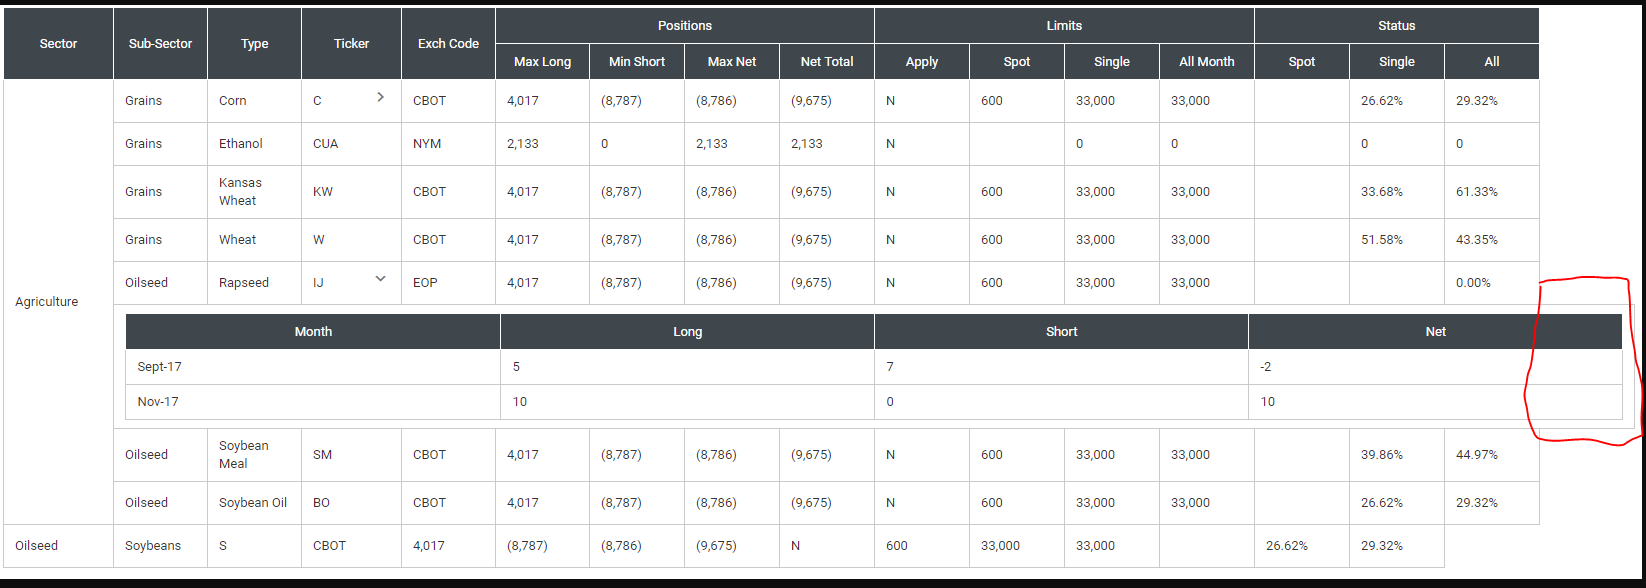Click the Soybean Meal type cell
The height and width of the screenshot is (588, 1646).
[250, 454]
